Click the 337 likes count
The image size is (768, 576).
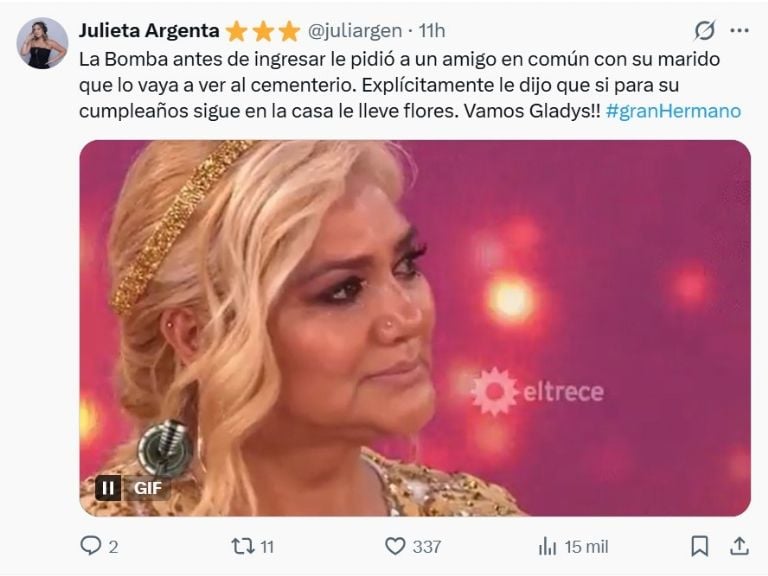point(427,547)
